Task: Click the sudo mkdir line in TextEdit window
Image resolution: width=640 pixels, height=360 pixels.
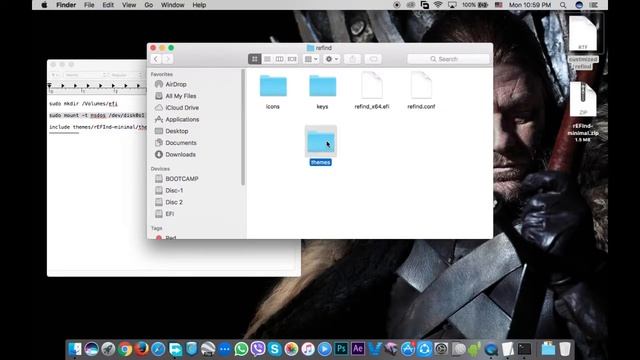Action: click(x=83, y=104)
